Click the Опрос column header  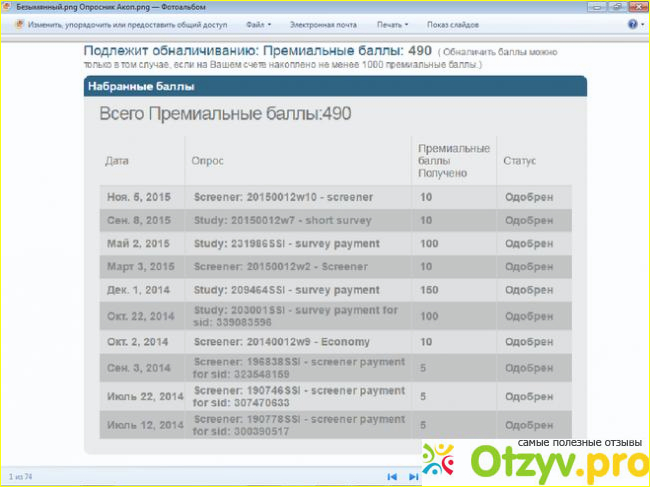[x=207, y=161]
